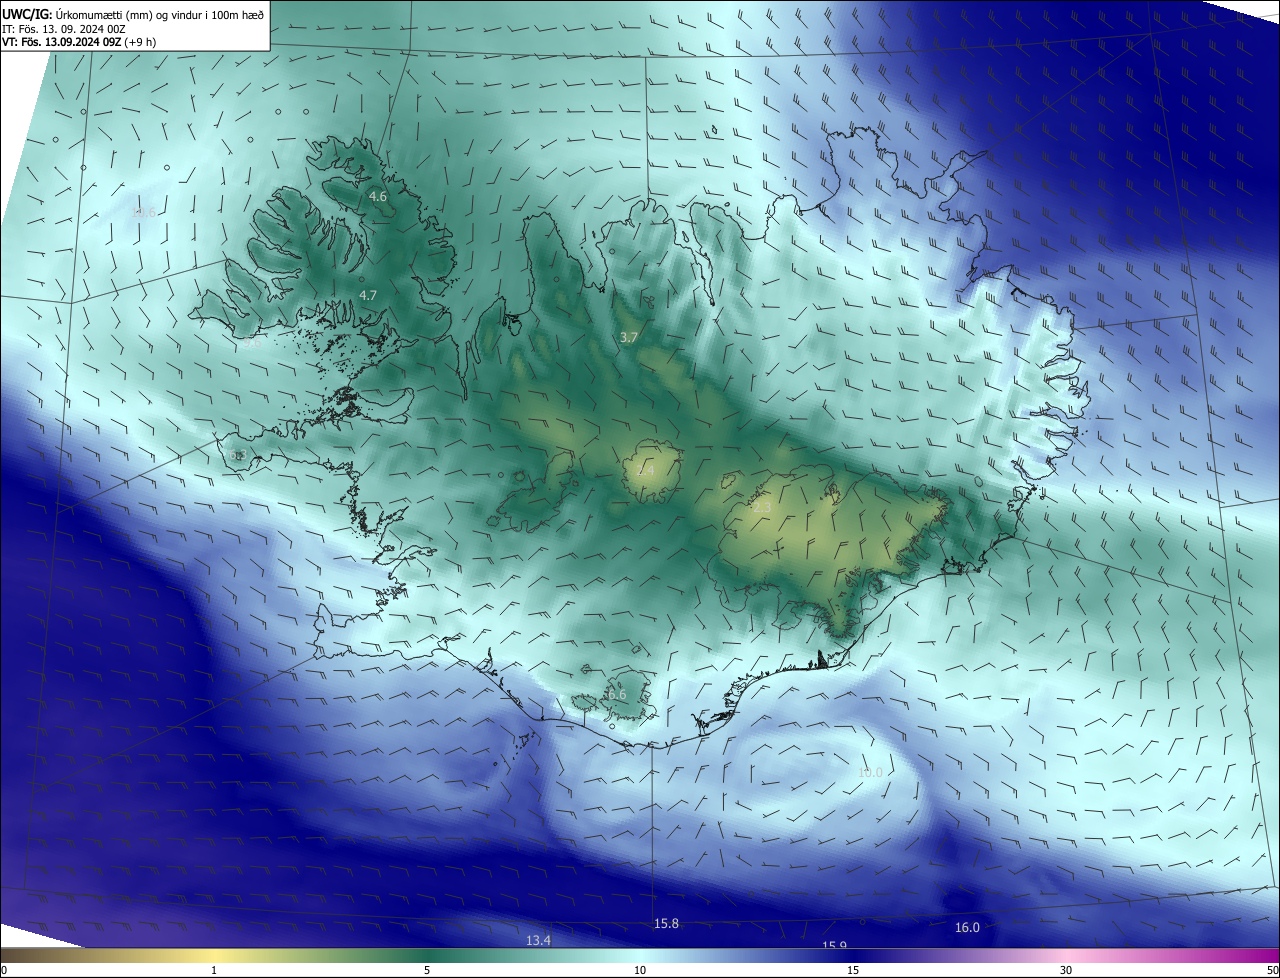Click the 15.9 value label on the map

[x=835, y=945]
